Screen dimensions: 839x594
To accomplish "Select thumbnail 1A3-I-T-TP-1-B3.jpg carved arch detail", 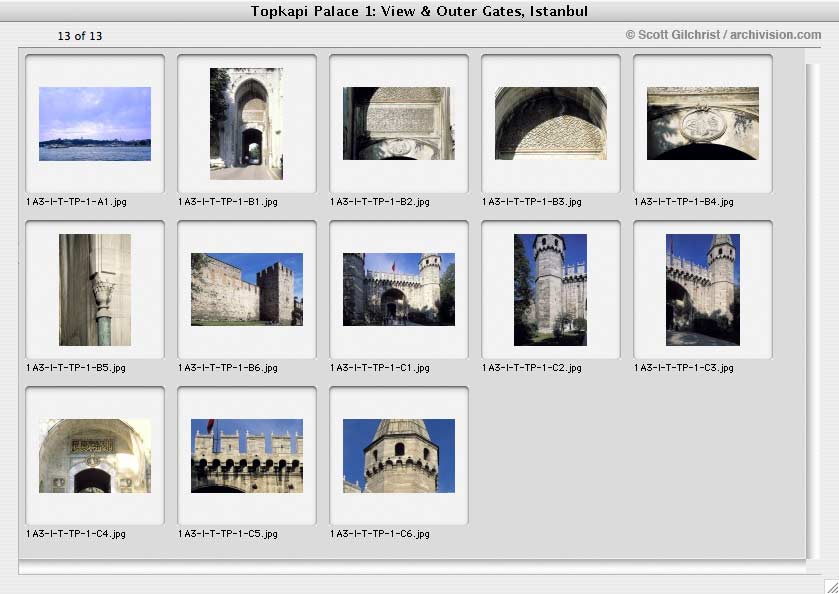I will coord(551,124).
